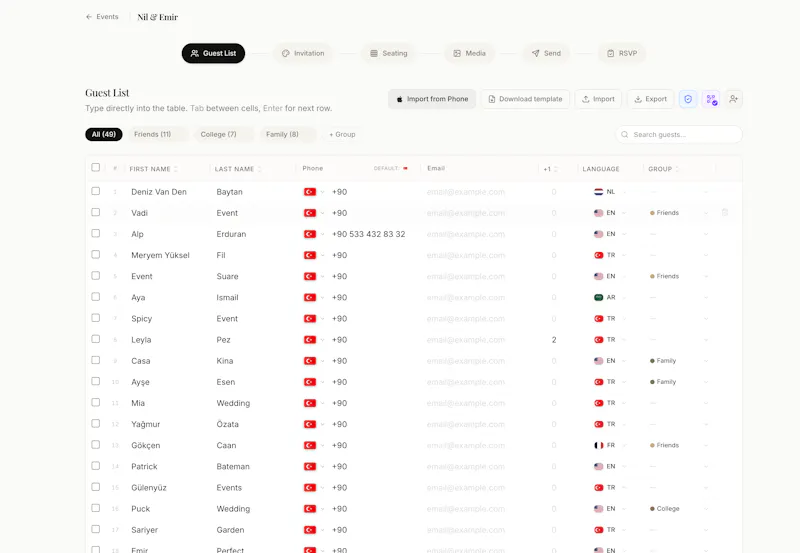Select Meryem Yüksel's checkbox
The width and height of the screenshot is (800, 553).
[95, 254]
